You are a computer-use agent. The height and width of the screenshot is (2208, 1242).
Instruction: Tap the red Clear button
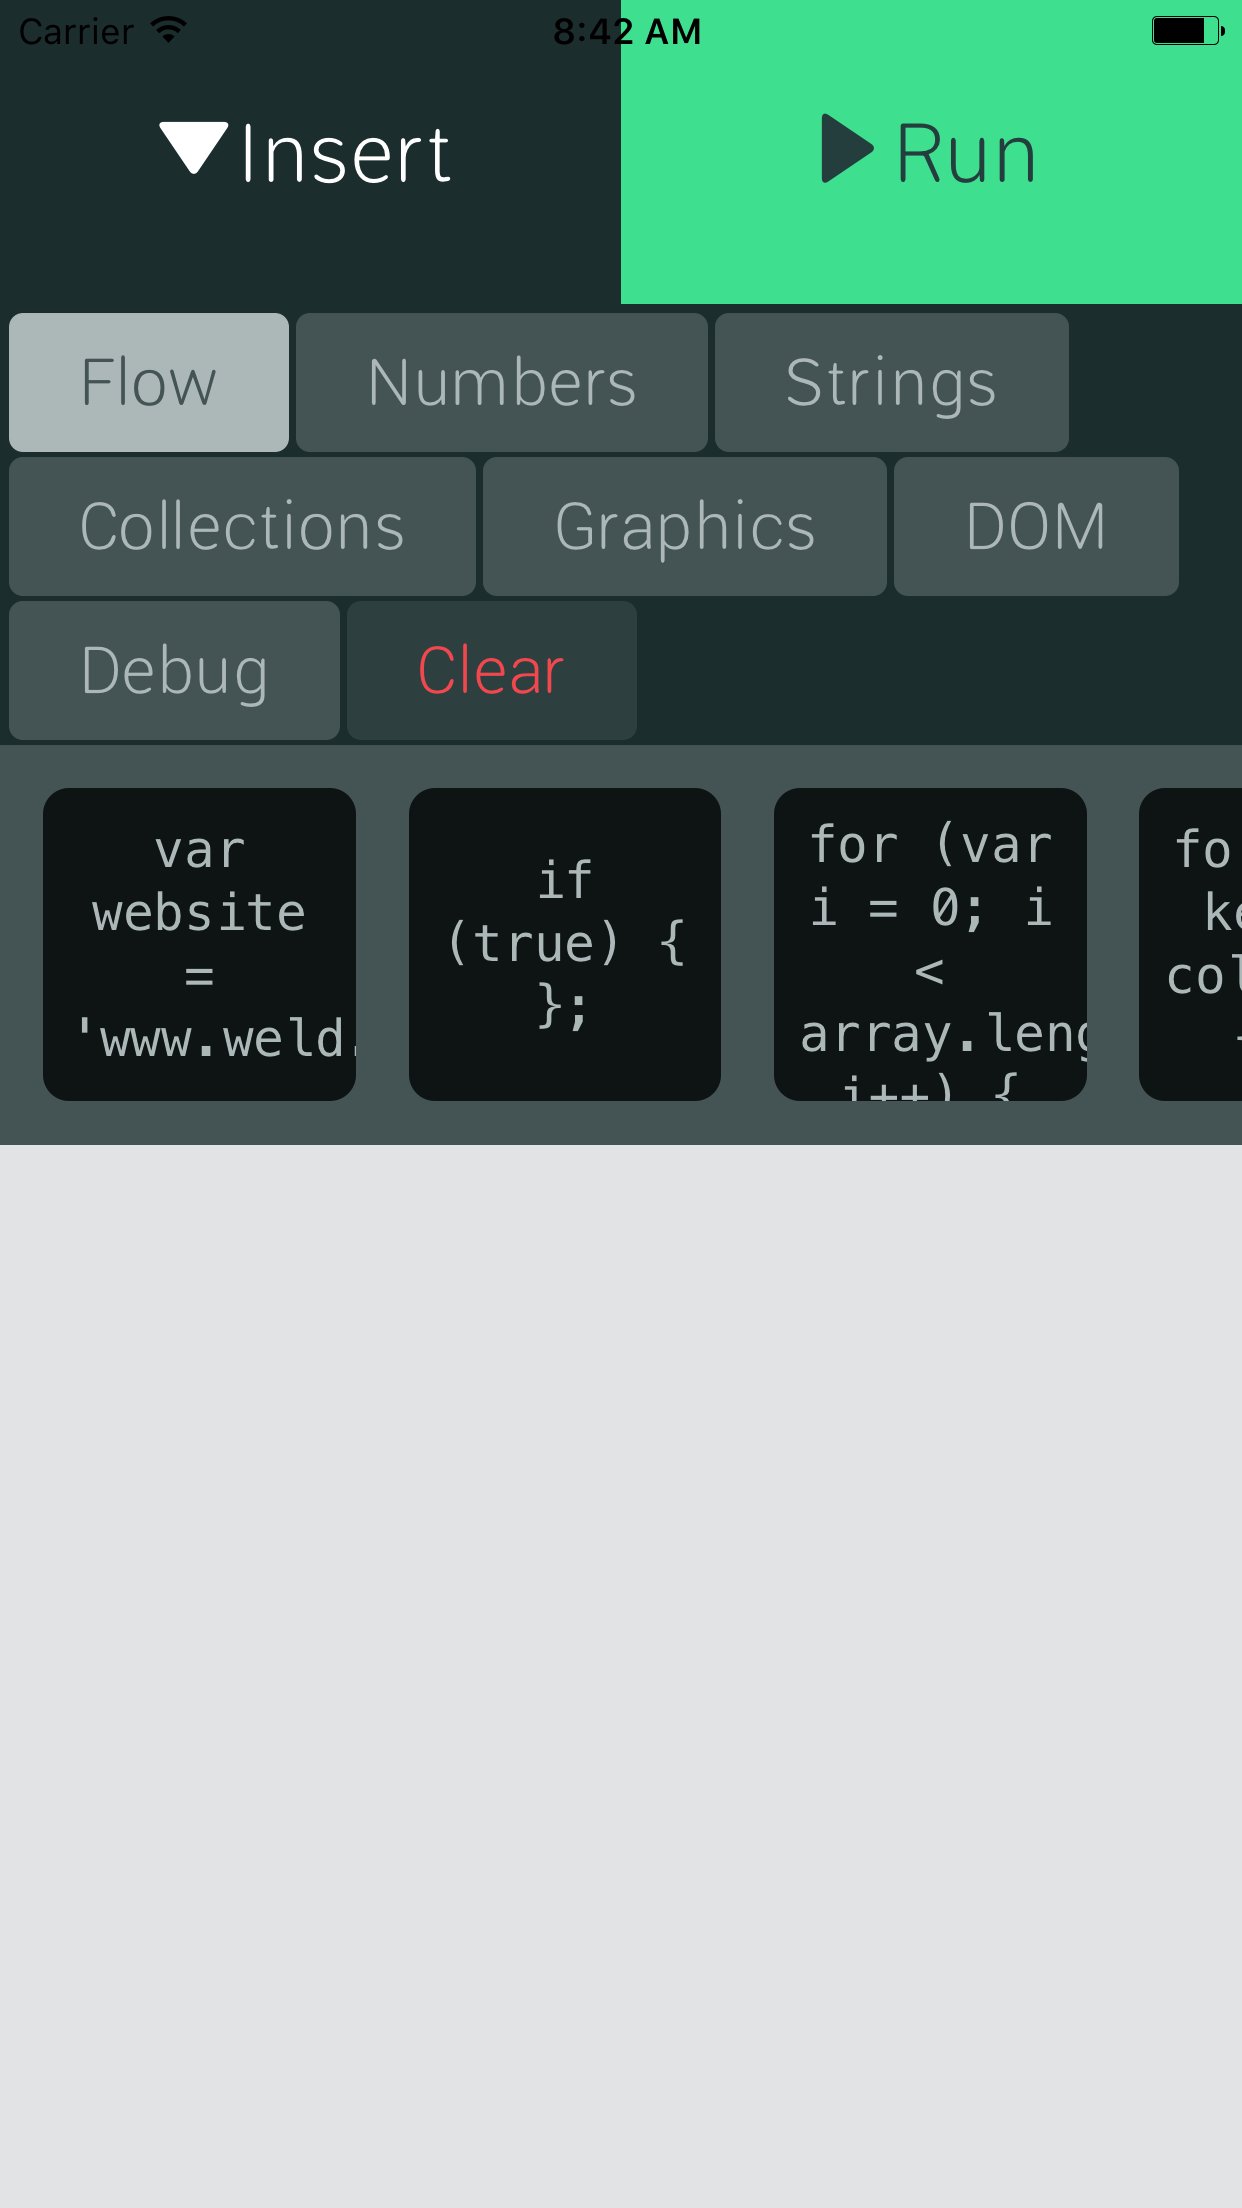tap(492, 670)
